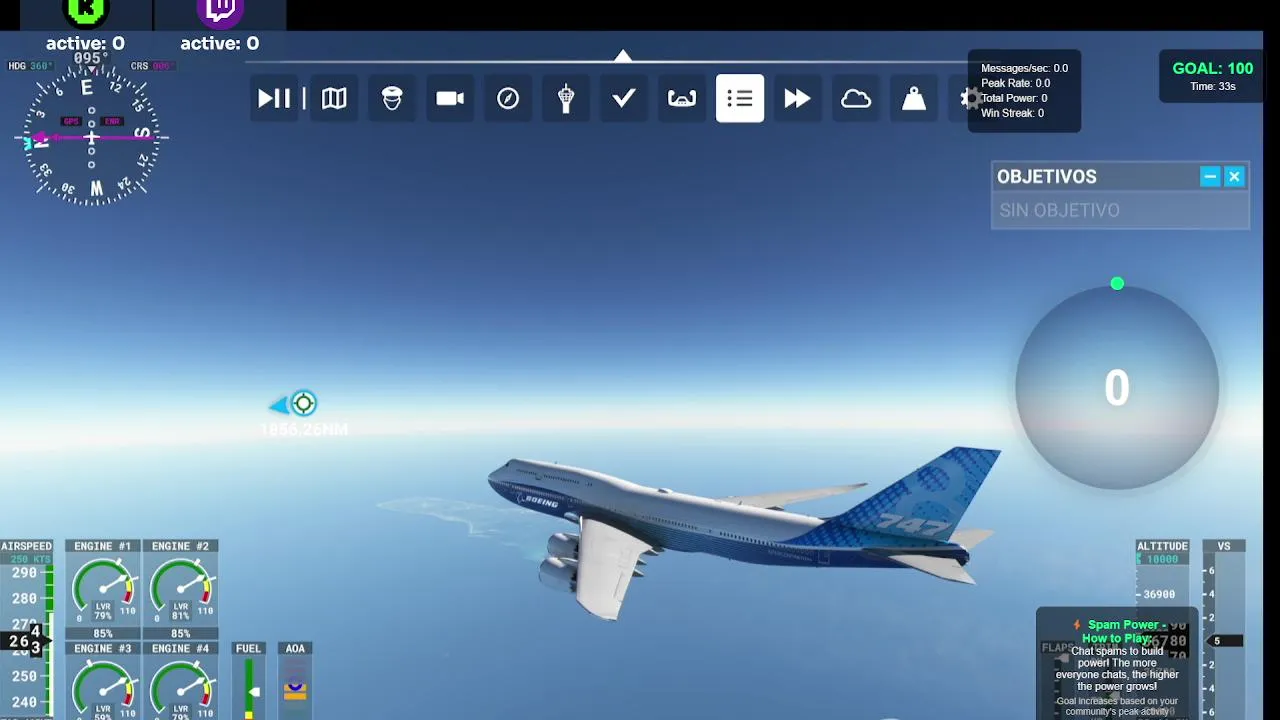Toggle the objectives list toolbar icon
Screen dimensions: 1280x720
coord(740,98)
